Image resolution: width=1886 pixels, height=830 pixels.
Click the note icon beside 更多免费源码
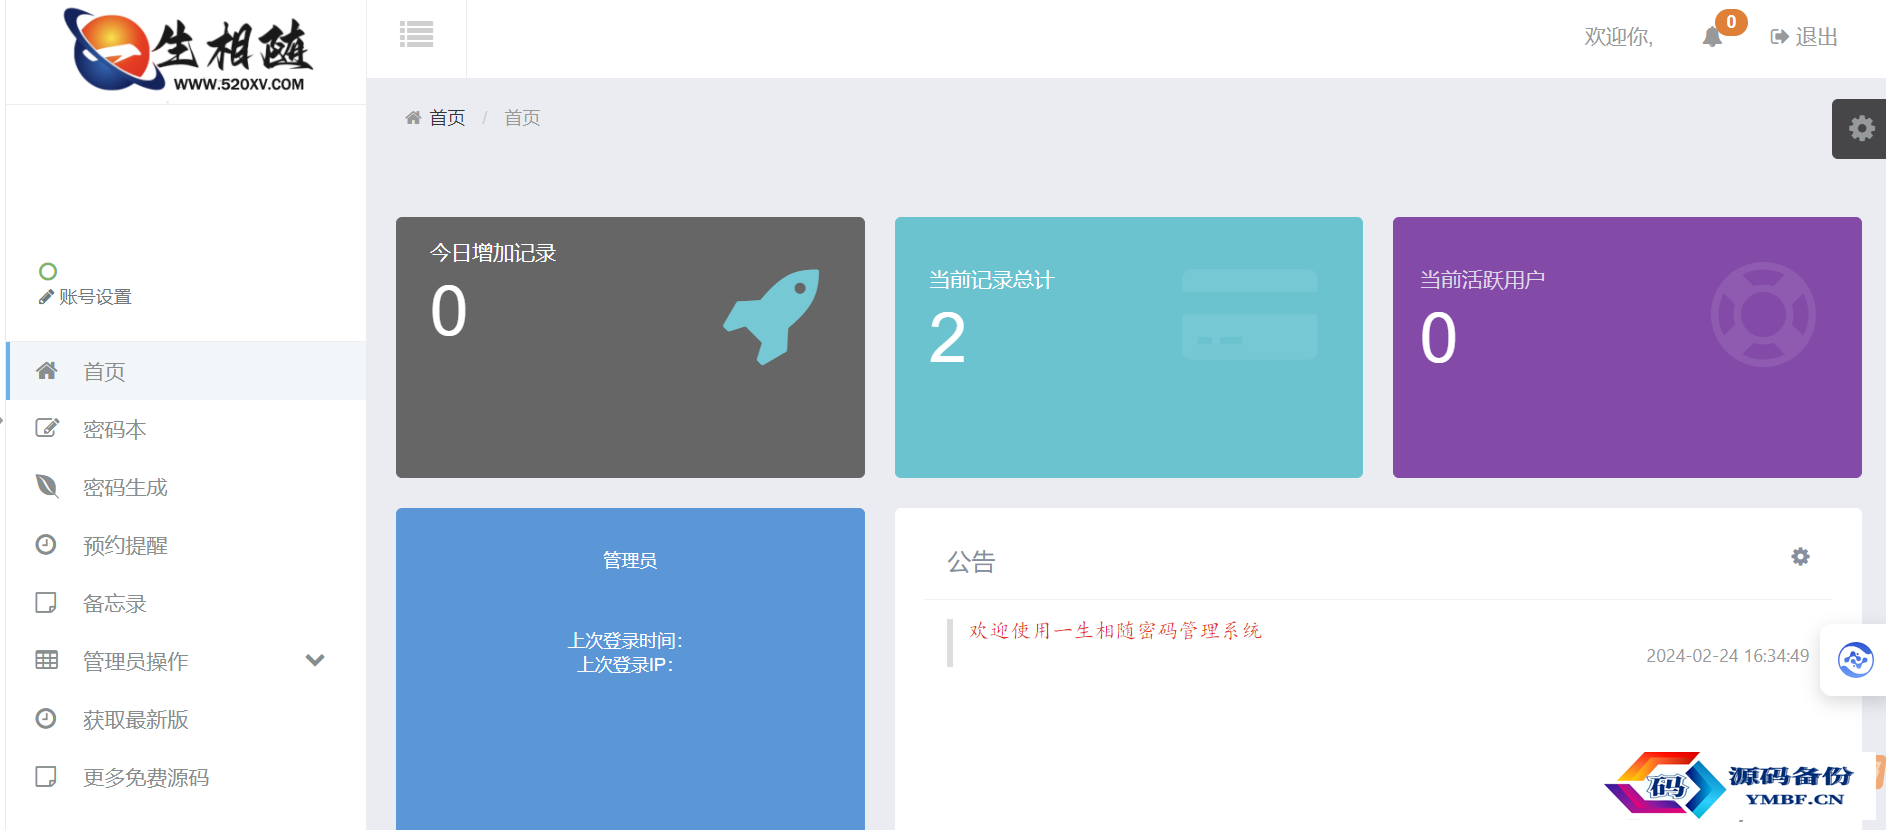tap(46, 776)
